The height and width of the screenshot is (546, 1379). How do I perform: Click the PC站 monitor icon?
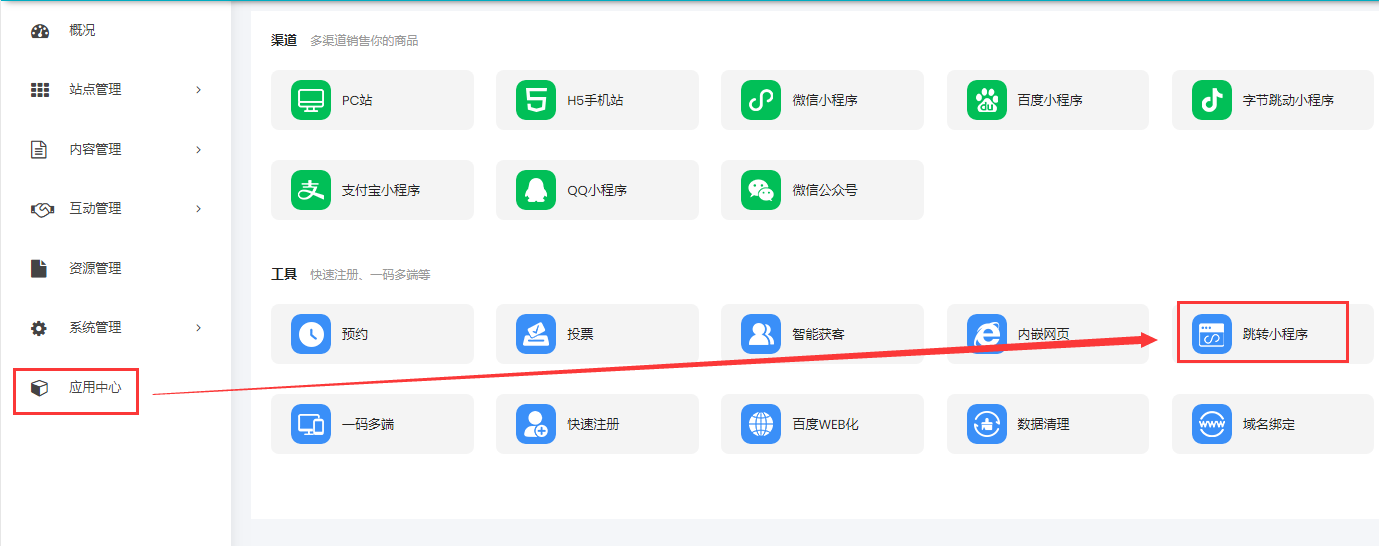pos(310,100)
